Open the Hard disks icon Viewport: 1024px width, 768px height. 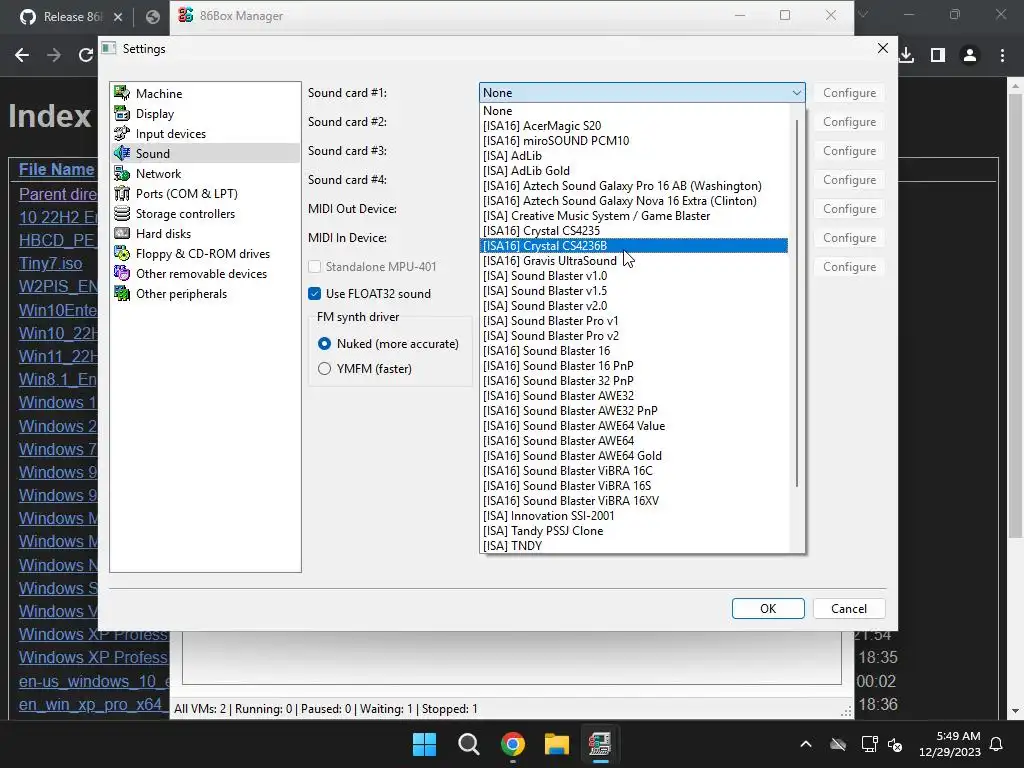coord(121,233)
